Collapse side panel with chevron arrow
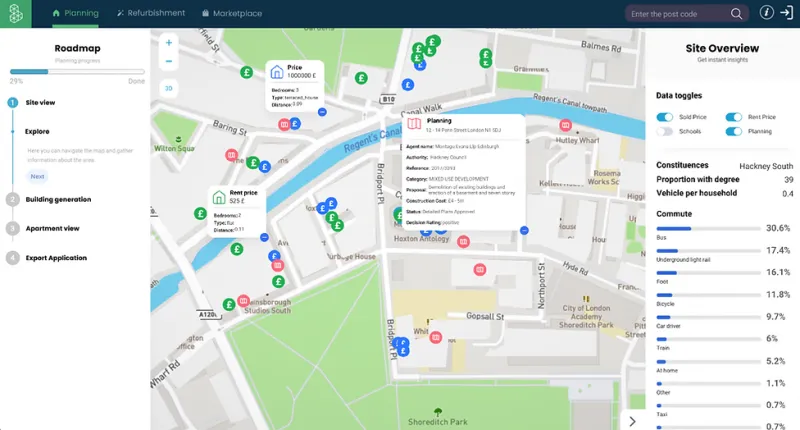The image size is (800, 430). (632, 421)
